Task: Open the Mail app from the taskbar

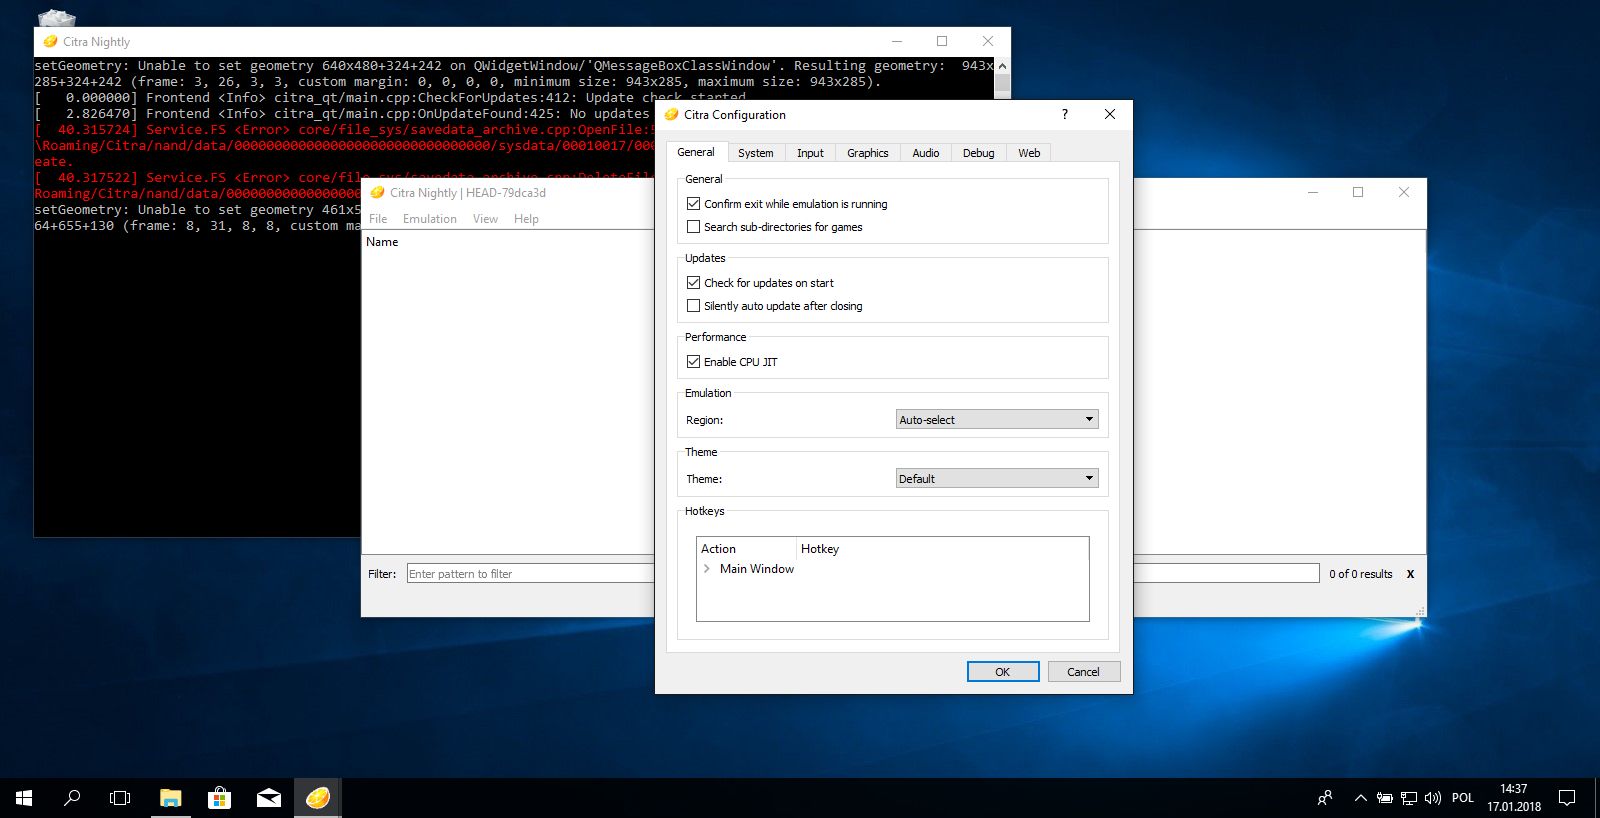Action: click(268, 798)
